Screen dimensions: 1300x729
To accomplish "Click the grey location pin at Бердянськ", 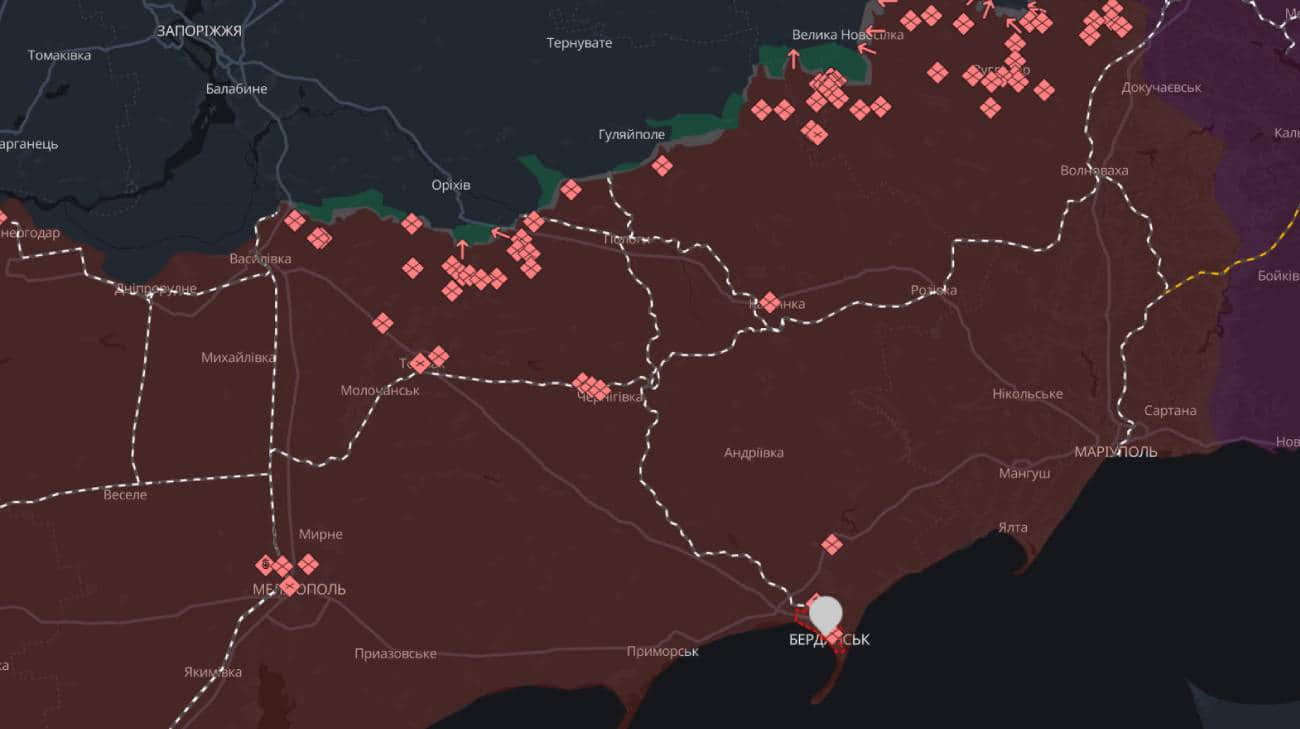I will pyautogui.click(x=825, y=612).
